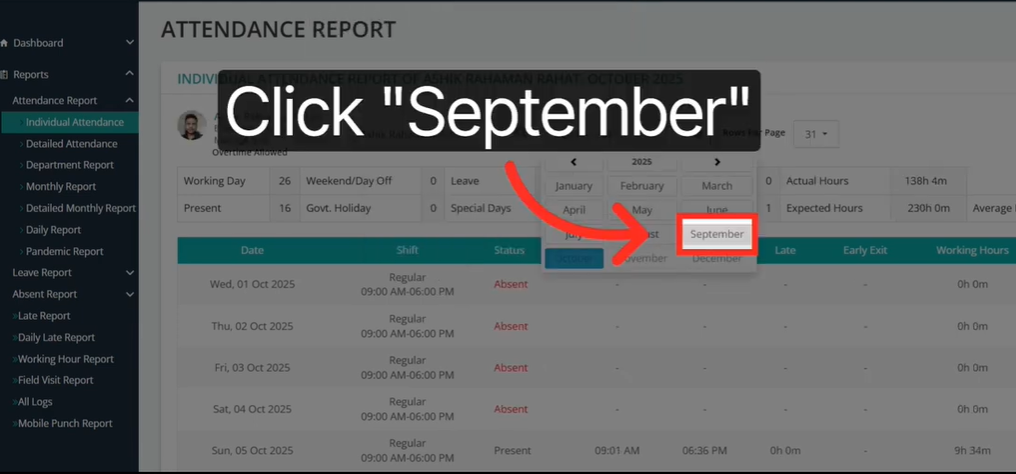
Task: Click the highlighted October month button
Action: click(x=573, y=258)
